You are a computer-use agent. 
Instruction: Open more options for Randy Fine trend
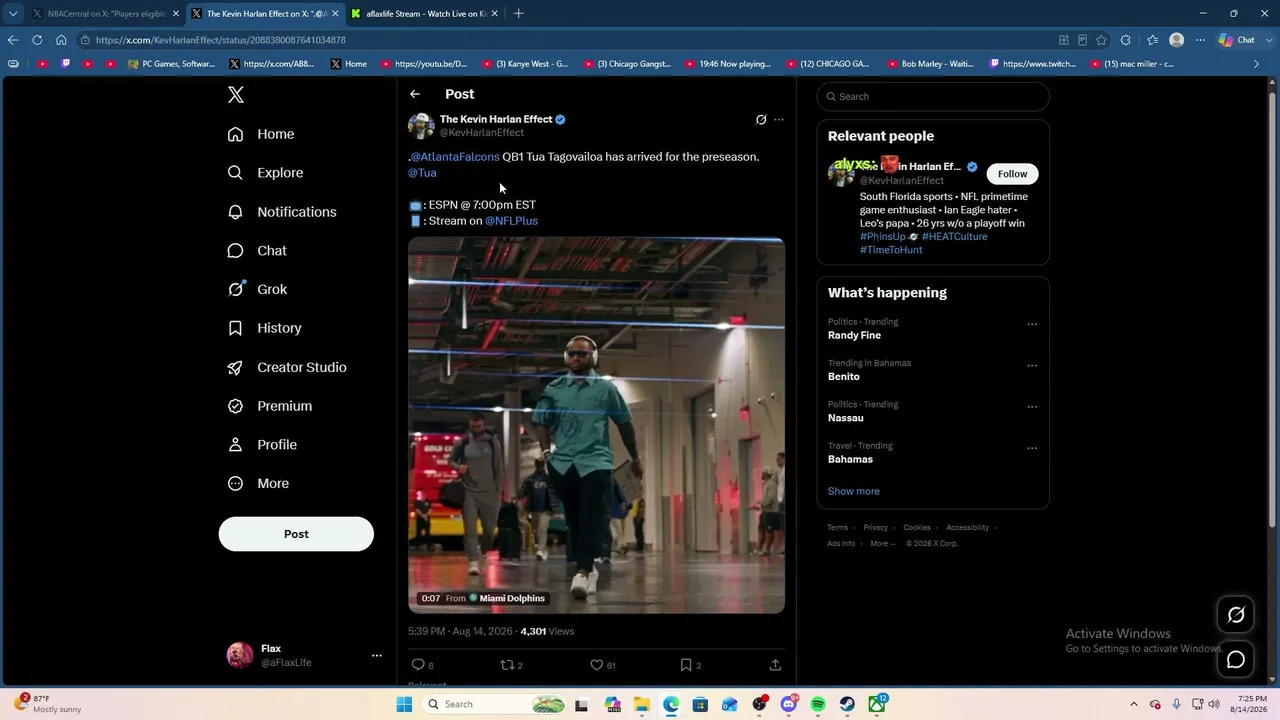point(1032,324)
